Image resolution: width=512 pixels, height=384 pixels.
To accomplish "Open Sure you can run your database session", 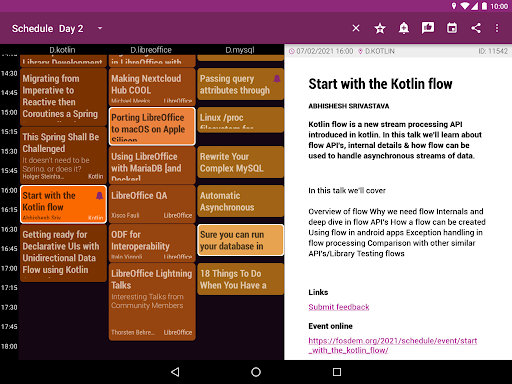I will (x=241, y=240).
